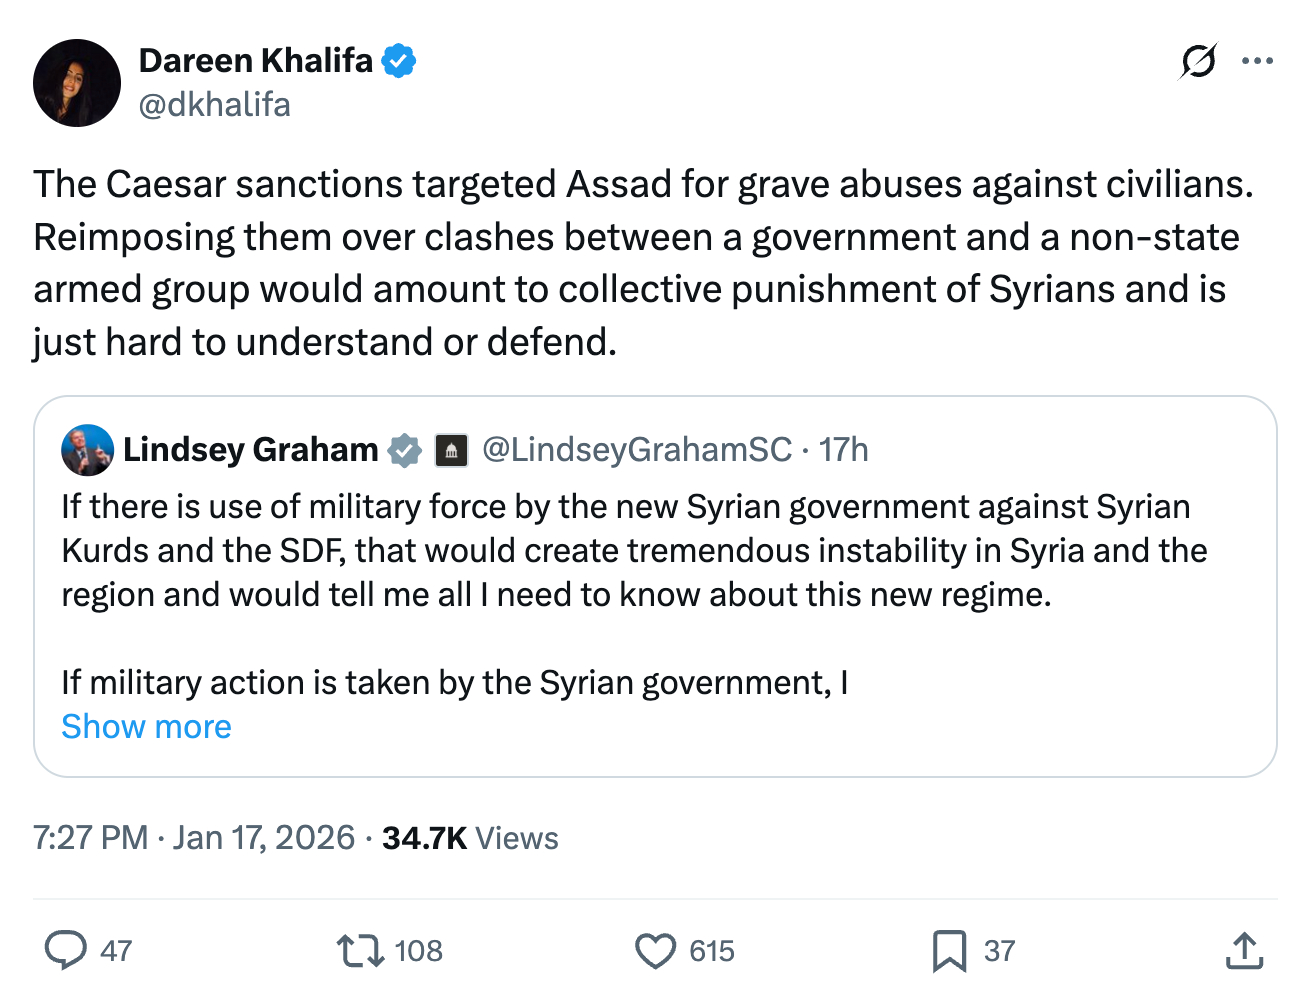Screen dimensions: 1314x1000
Task: Bookmark this tweet with the bookmark icon
Action: point(949,950)
